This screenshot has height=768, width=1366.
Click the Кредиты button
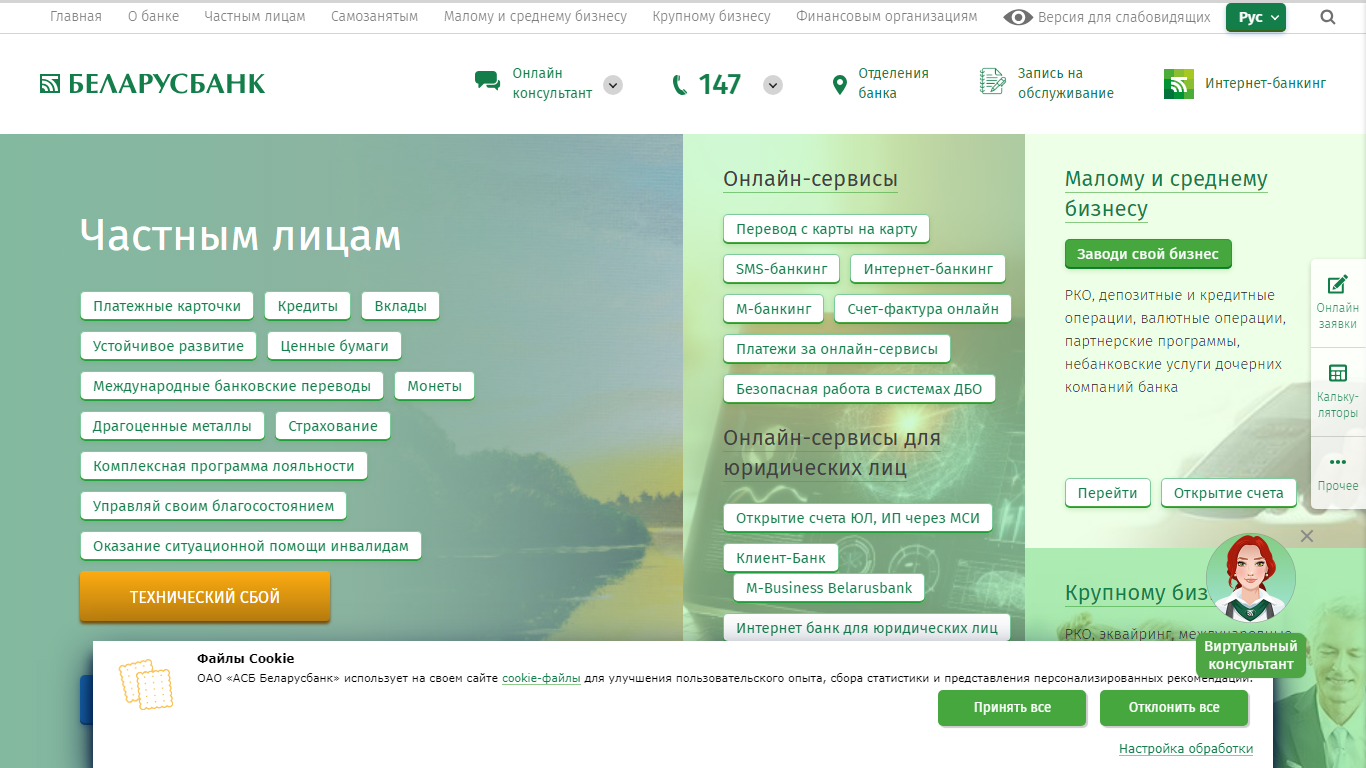pos(308,306)
